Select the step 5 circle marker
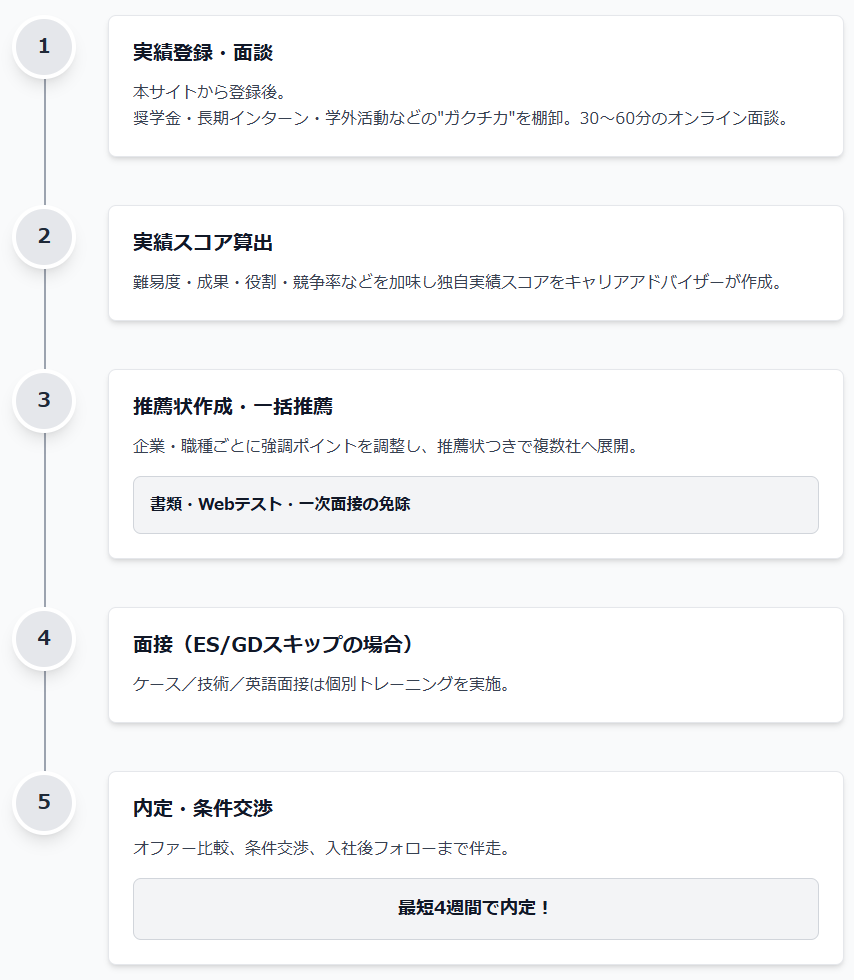This screenshot has width=854, height=980. pyautogui.click(x=44, y=802)
